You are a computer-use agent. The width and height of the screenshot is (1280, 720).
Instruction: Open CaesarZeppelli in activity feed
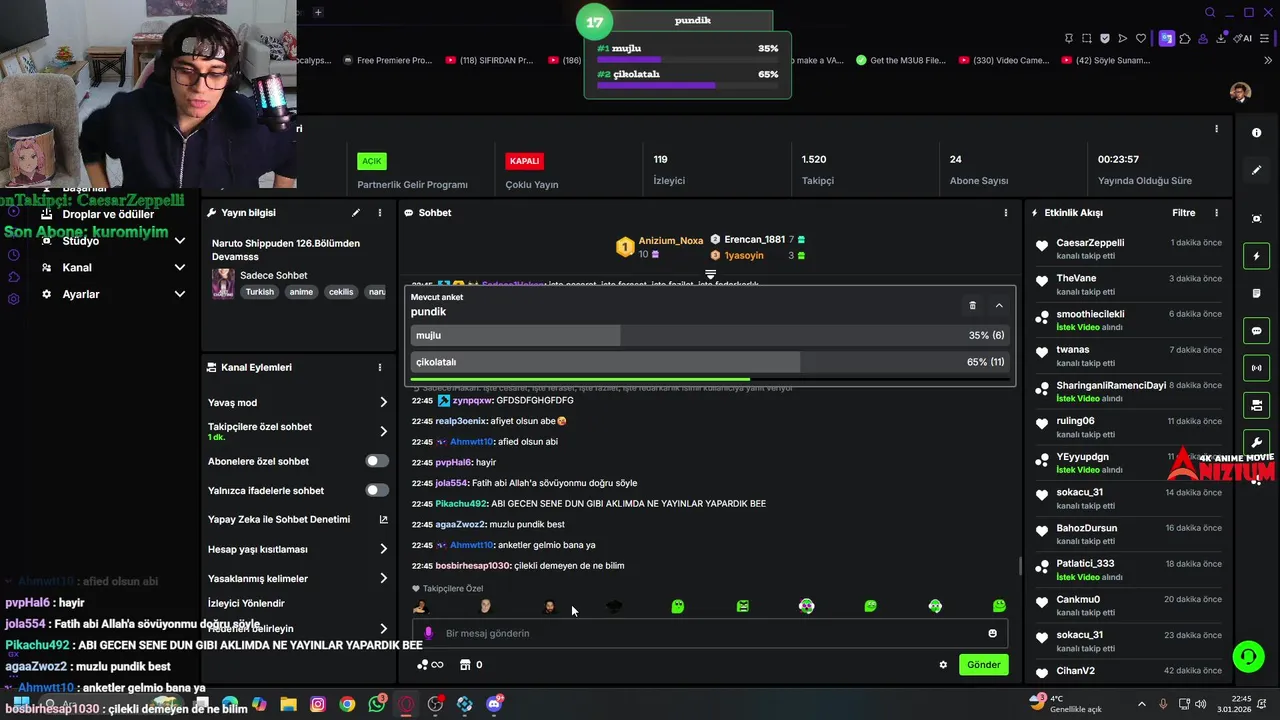point(1090,243)
